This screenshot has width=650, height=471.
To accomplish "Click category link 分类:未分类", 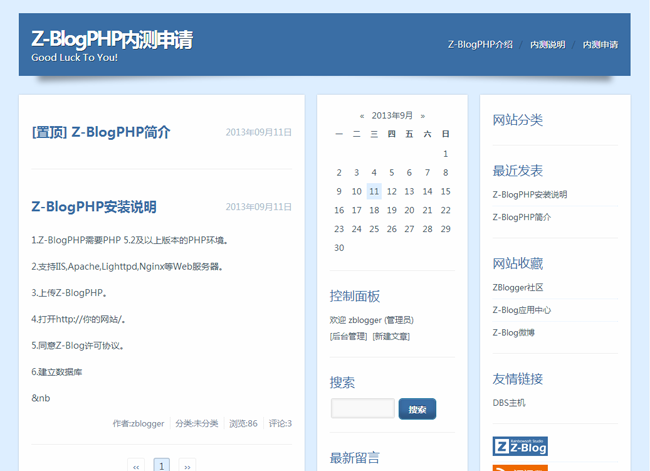I will coord(197,424).
